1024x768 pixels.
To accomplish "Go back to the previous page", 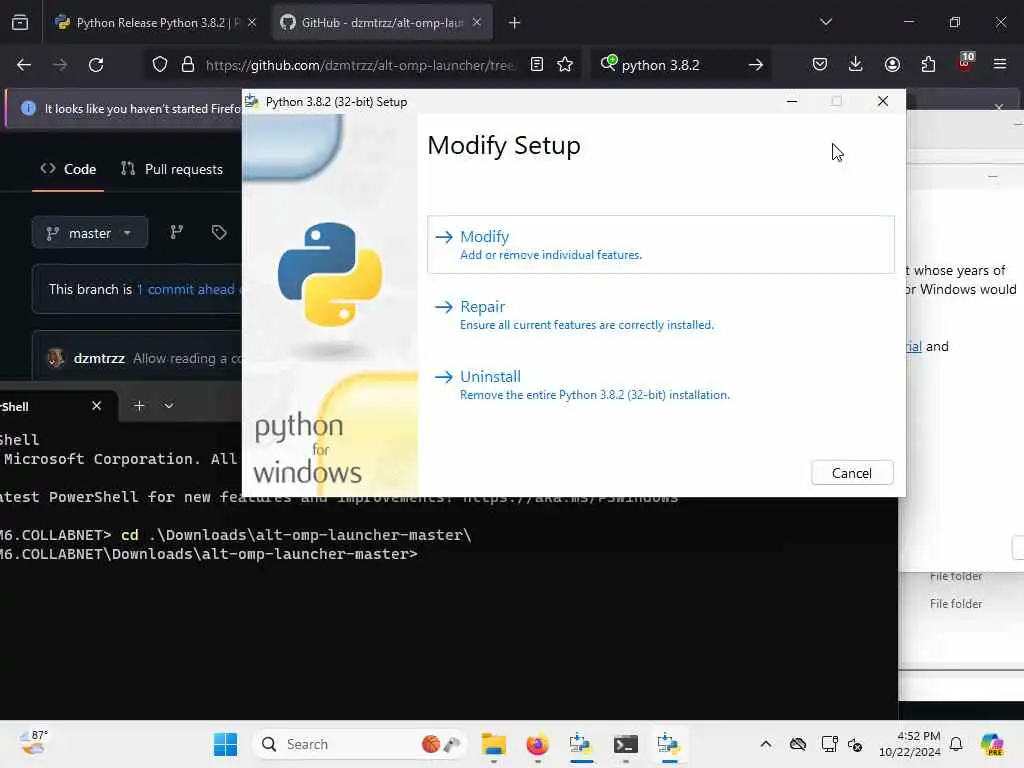I will click(x=24, y=65).
